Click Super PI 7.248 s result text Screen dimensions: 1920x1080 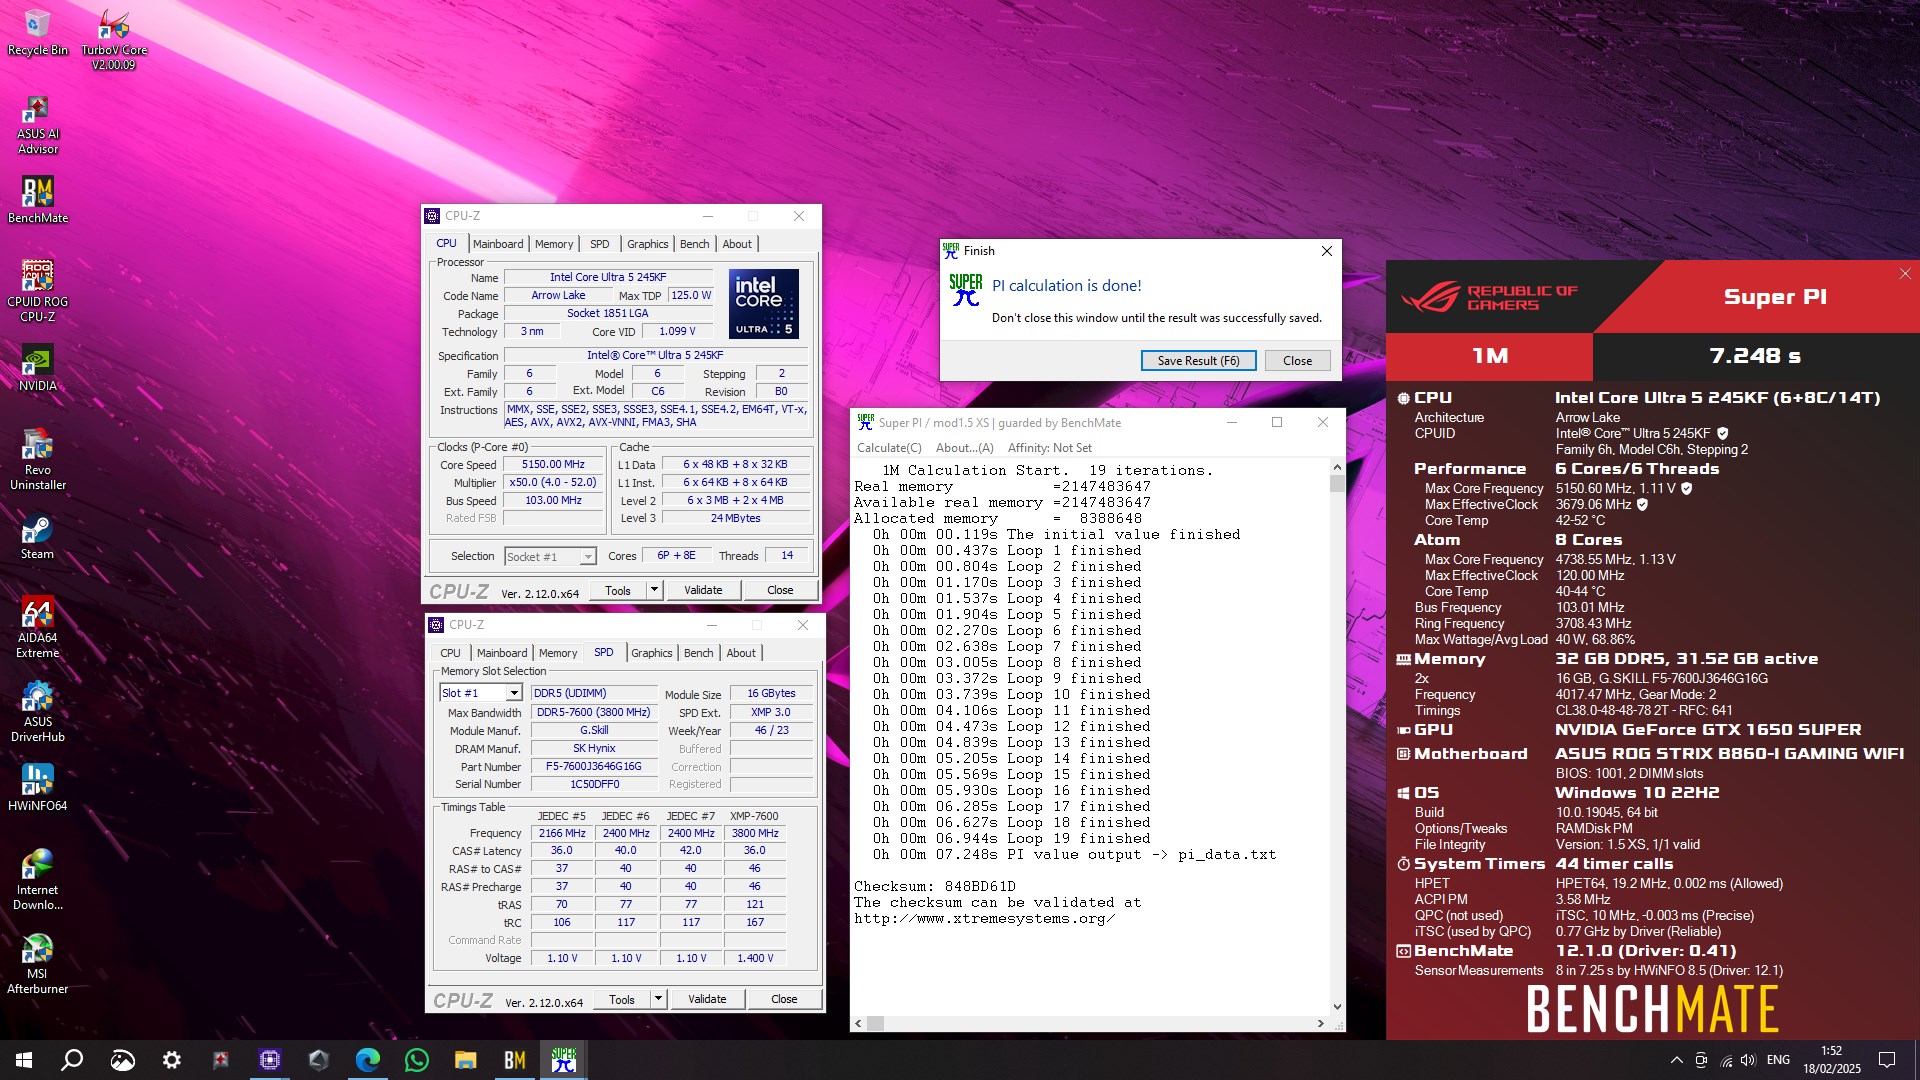1755,356
